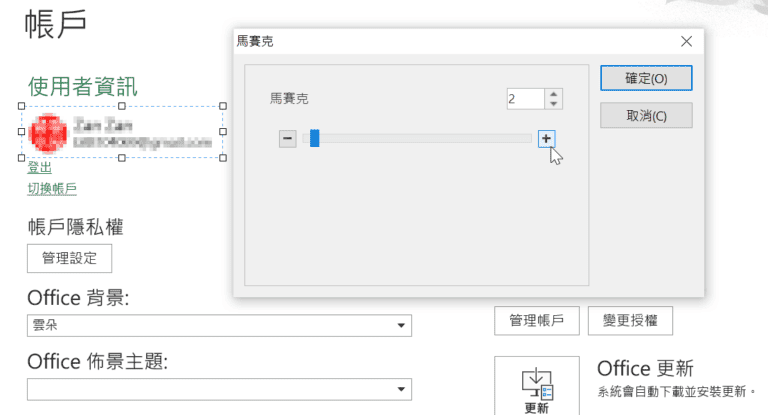Close the 馬賽克 dialog

point(686,41)
